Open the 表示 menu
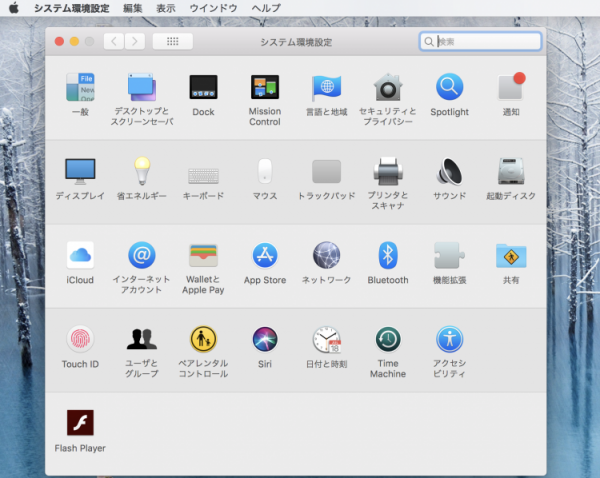Viewport: 600px width, 478px height. (166, 8)
